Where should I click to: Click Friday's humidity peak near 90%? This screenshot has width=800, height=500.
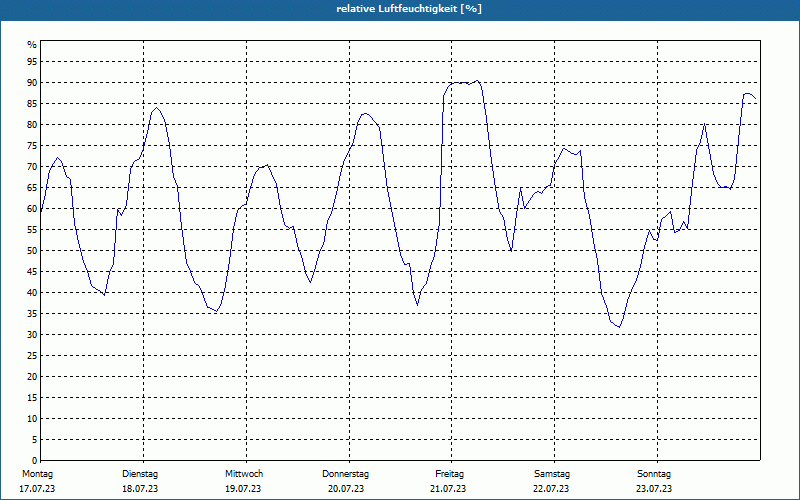tap(477, 80)
